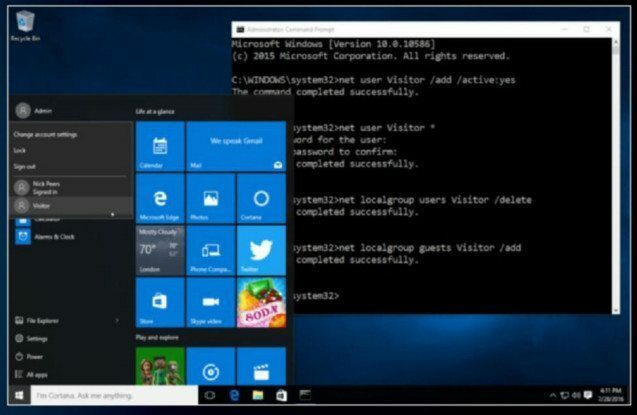Open the Minecraft Xbox tile
This screenshot has width=637, height=415.
click(x=160, y=366)
